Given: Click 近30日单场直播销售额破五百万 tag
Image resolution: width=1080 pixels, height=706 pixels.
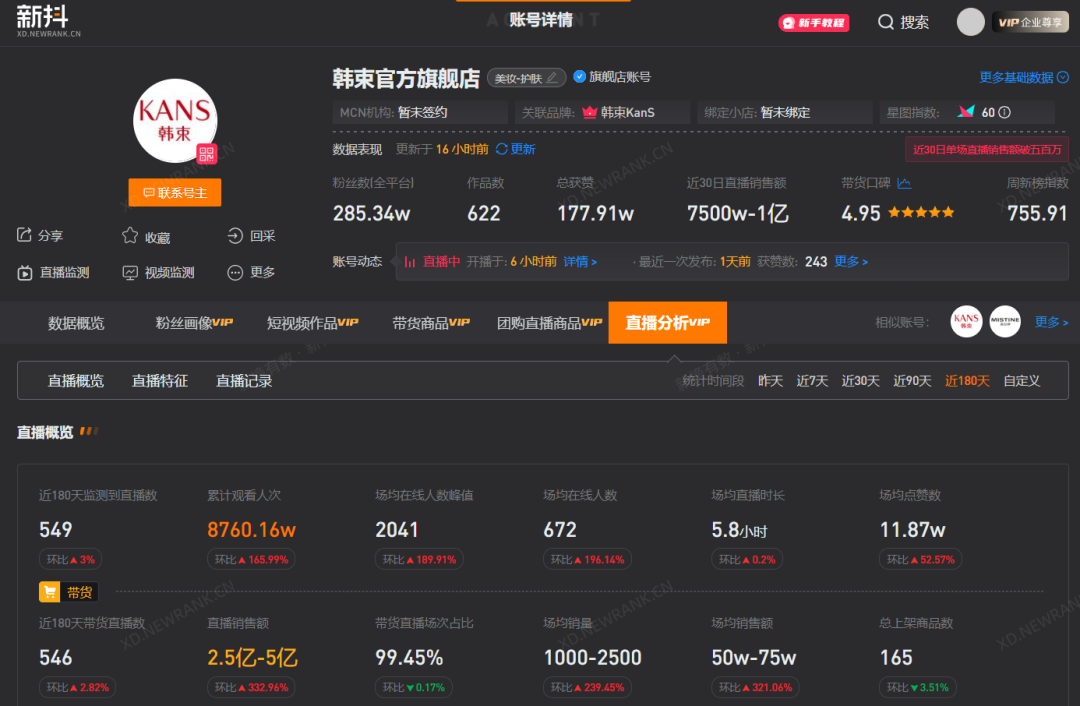Looking at the screenshot, I should coord(987,149).
